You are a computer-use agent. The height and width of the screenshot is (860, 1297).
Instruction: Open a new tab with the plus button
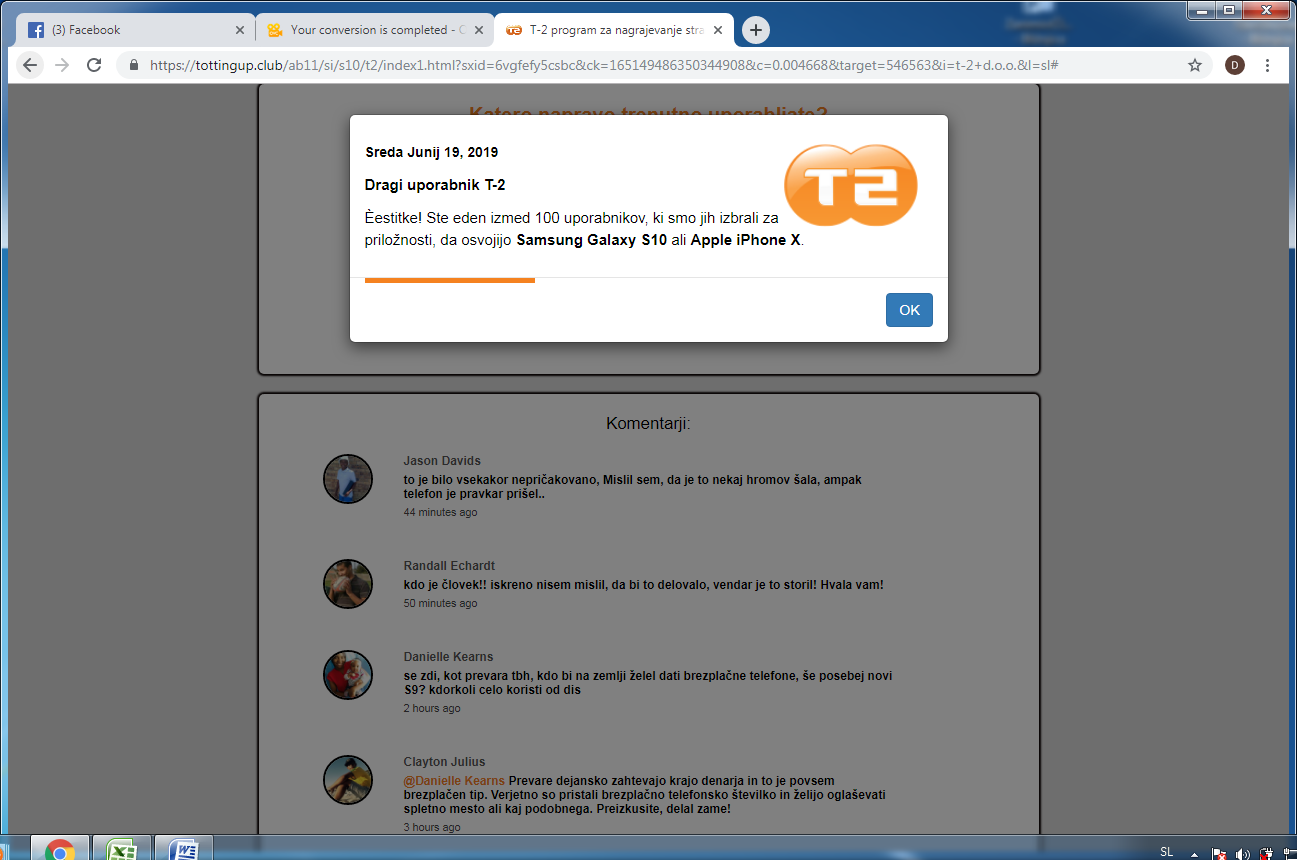(x=756, y=30)
